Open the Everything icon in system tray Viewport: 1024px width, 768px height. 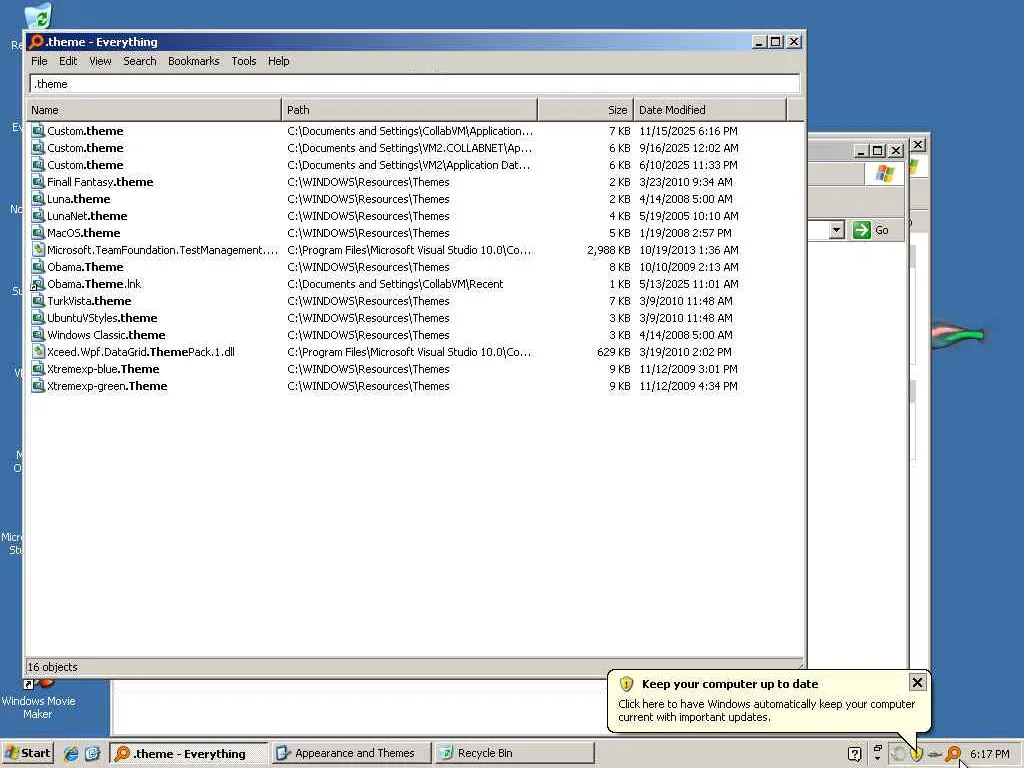(x=953, y=754)
